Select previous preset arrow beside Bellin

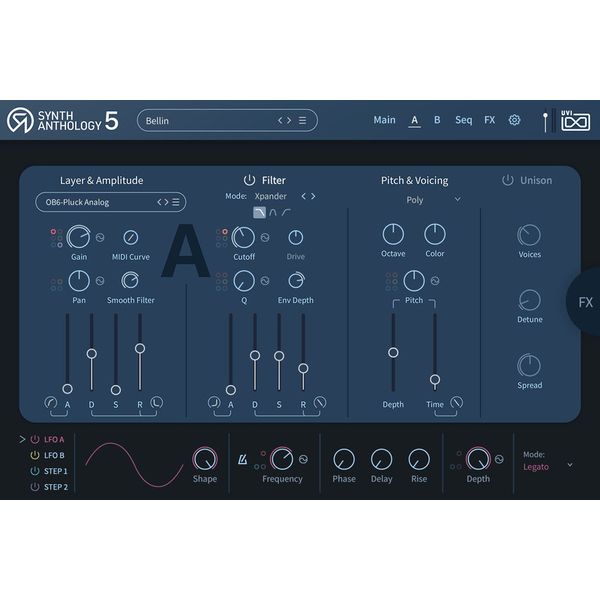[x=280, y=121]
